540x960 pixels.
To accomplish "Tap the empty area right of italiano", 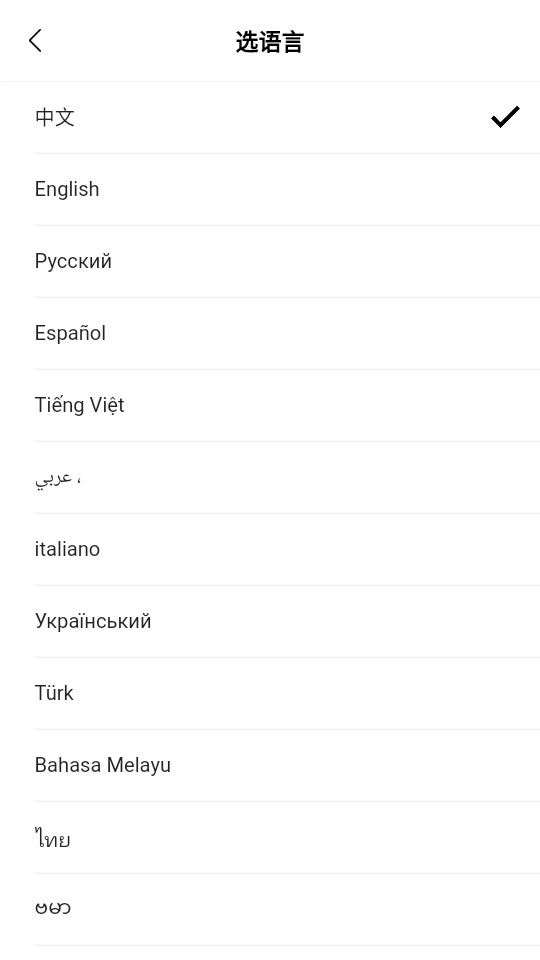I will (x=320, y=549).
